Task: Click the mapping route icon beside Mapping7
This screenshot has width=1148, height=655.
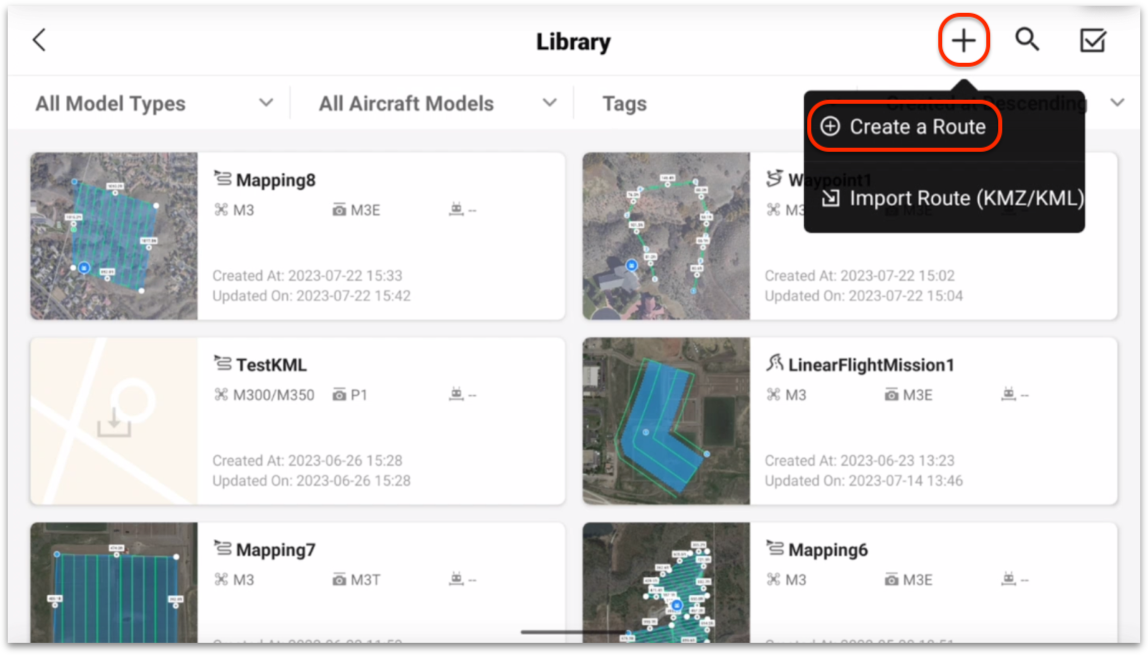Action: click(x=223, y=547)
